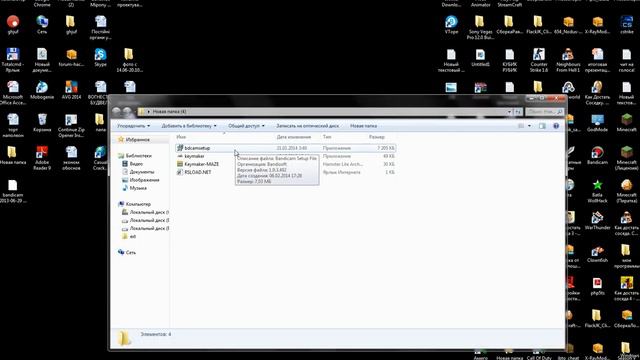Select the Microsoft Office Access desktop icon
Viewport: 640px width, 360px height.
pos(13,93)
